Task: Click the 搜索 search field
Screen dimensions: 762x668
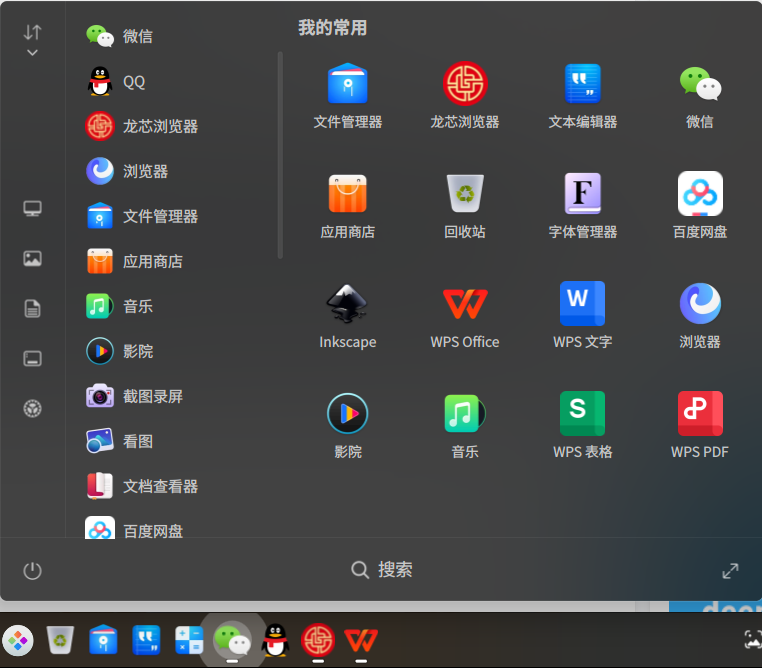Action: pyautogui.click(x=382, y=569)
